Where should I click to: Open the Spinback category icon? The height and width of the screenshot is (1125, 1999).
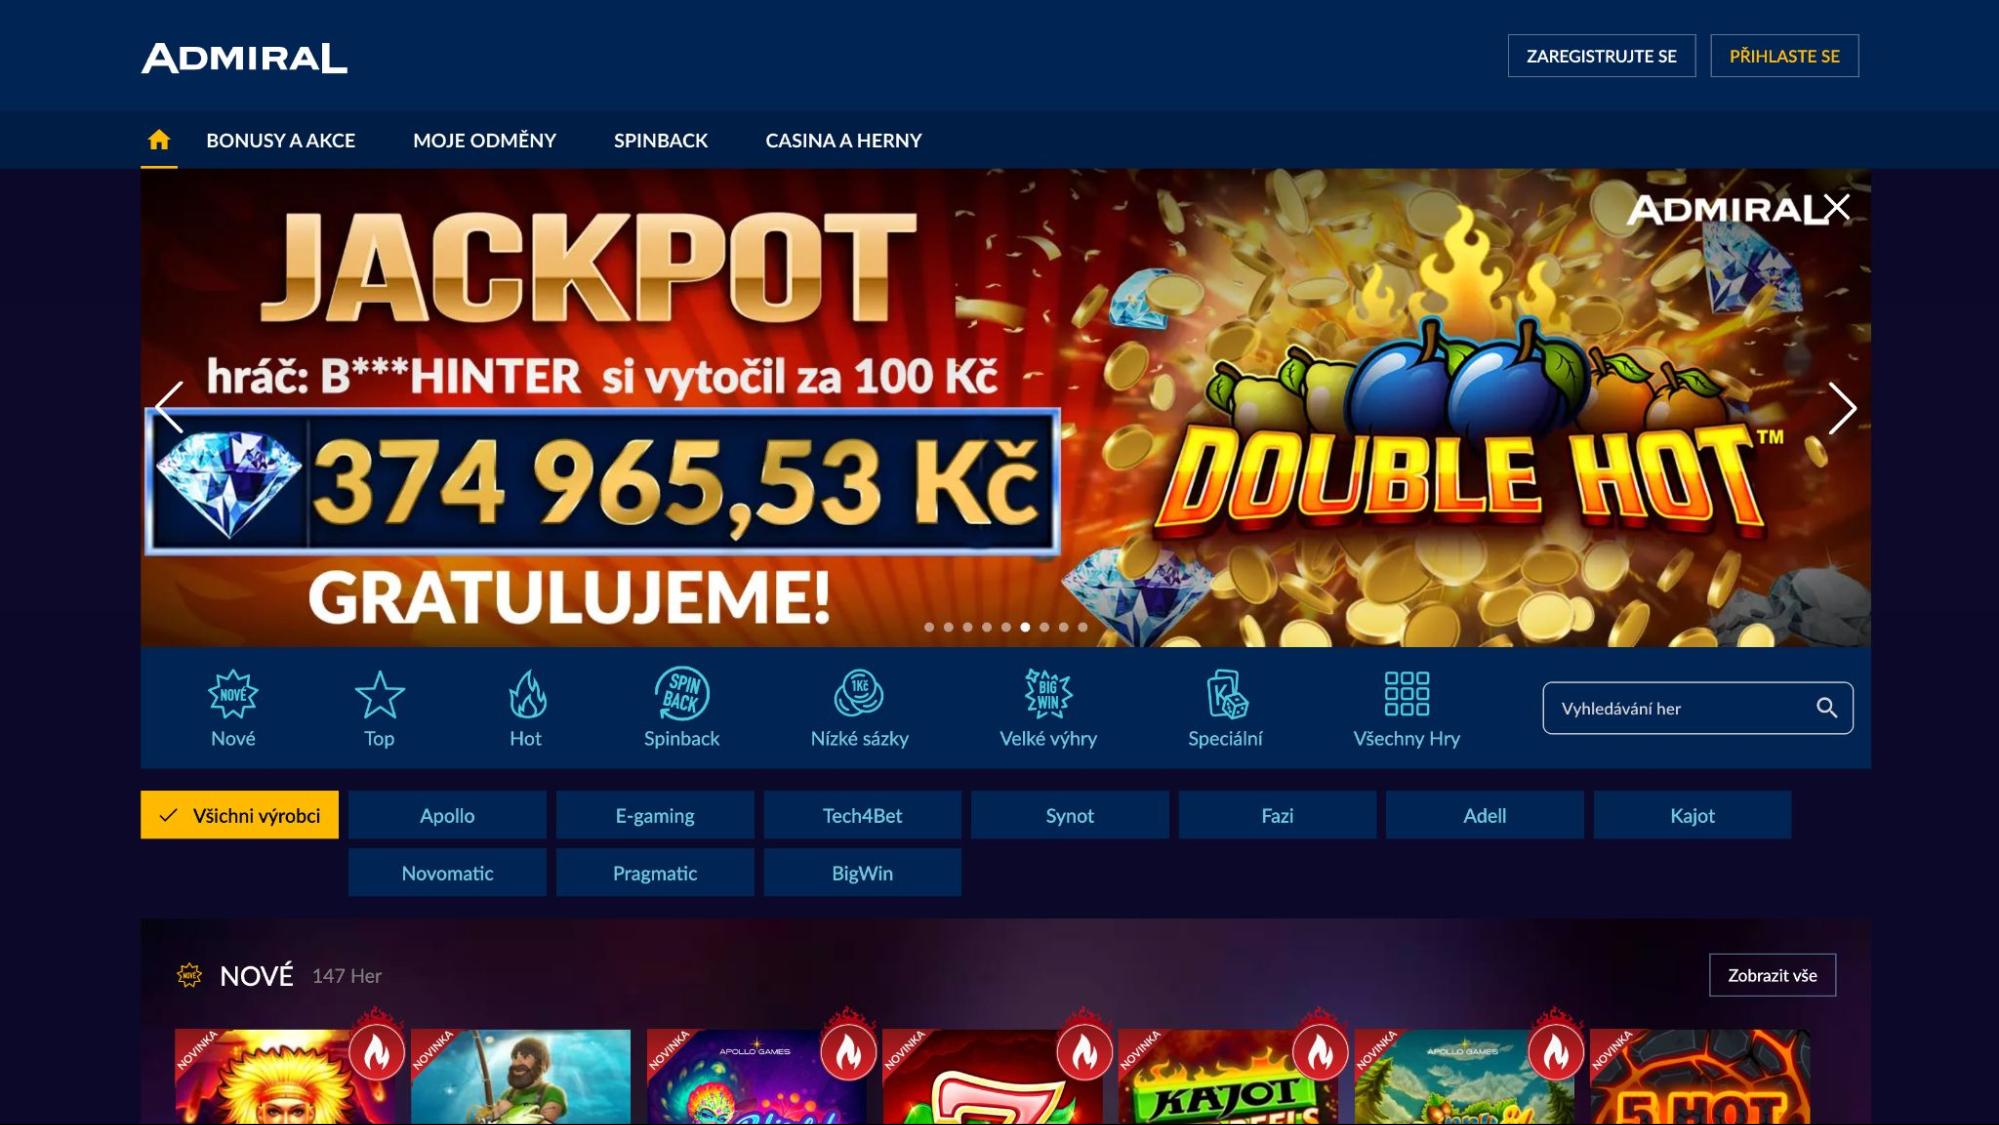click(681, 693)
